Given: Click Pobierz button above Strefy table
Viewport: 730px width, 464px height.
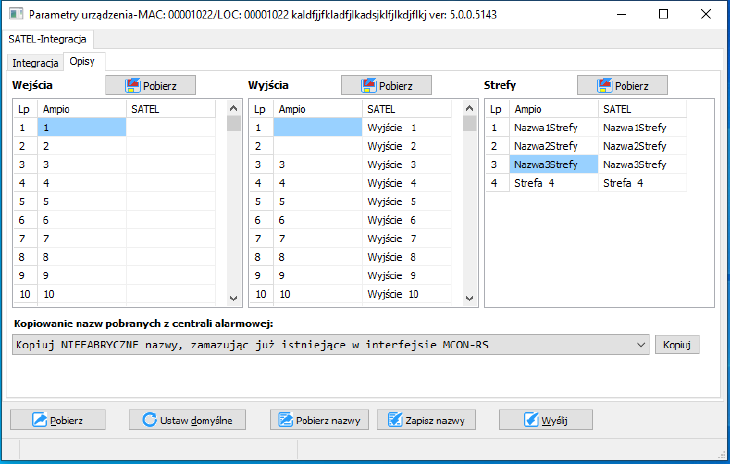Looking at the screenshot, I should coord(622,86).
